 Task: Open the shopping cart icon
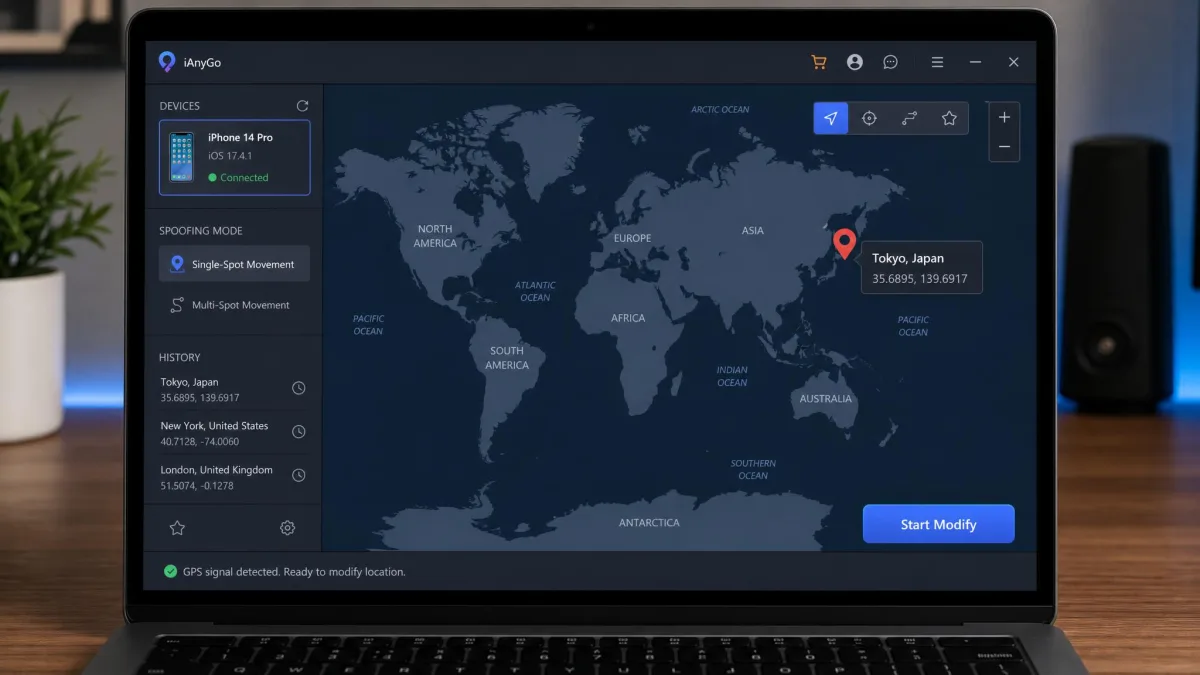click(x=819, y=62)
